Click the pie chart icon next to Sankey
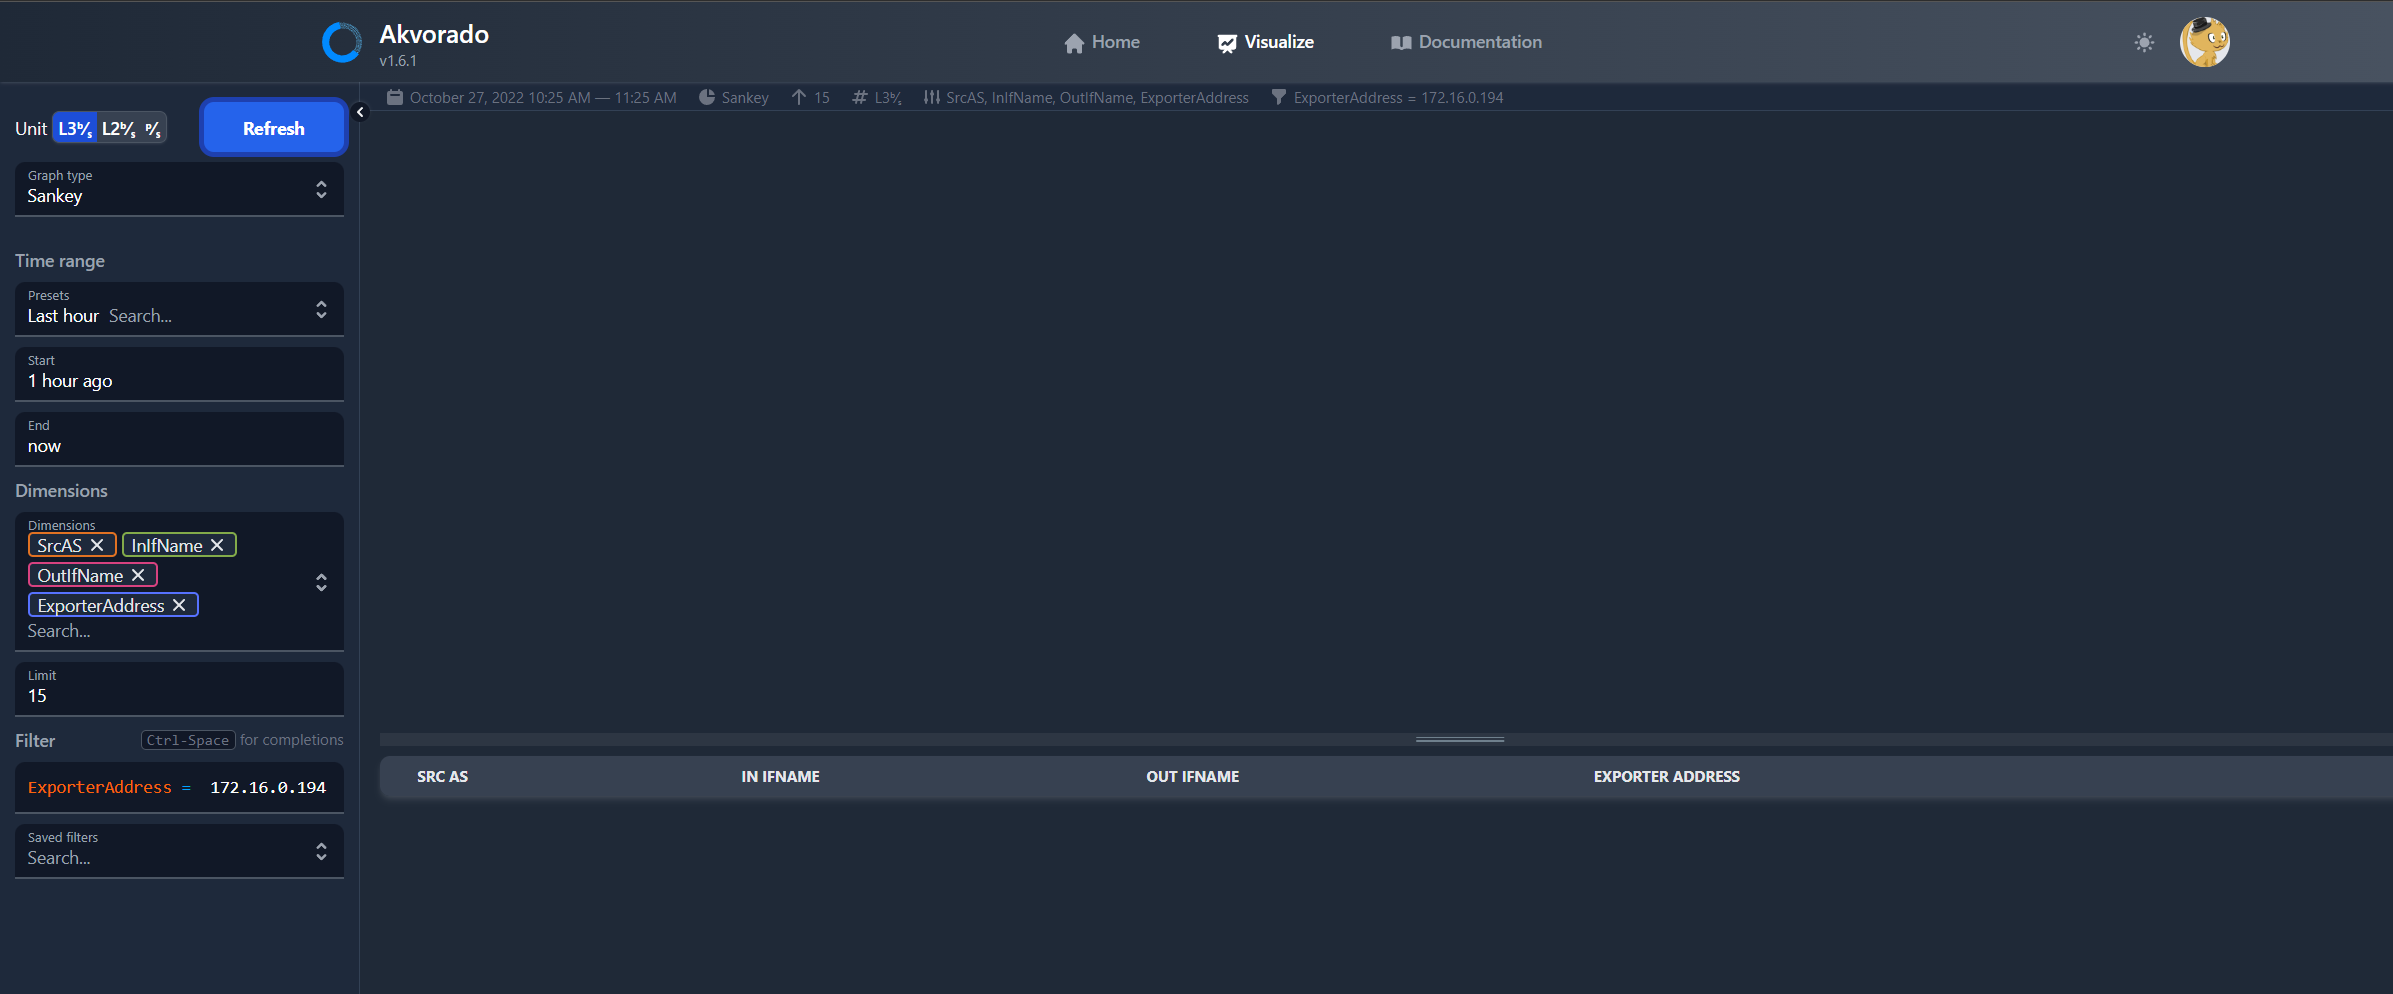Image resolution: width=2393 pixels, height=994 pixels. pyautogui.click(x=708, y=97)
